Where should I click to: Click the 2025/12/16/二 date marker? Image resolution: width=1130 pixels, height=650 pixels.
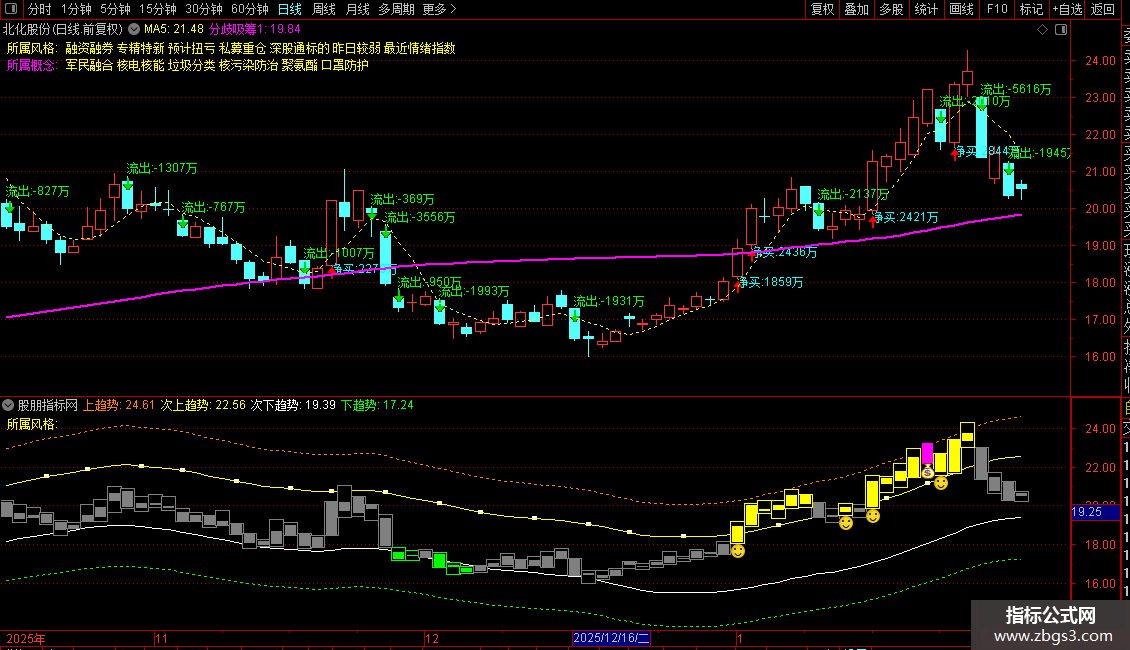pos(611,638)
